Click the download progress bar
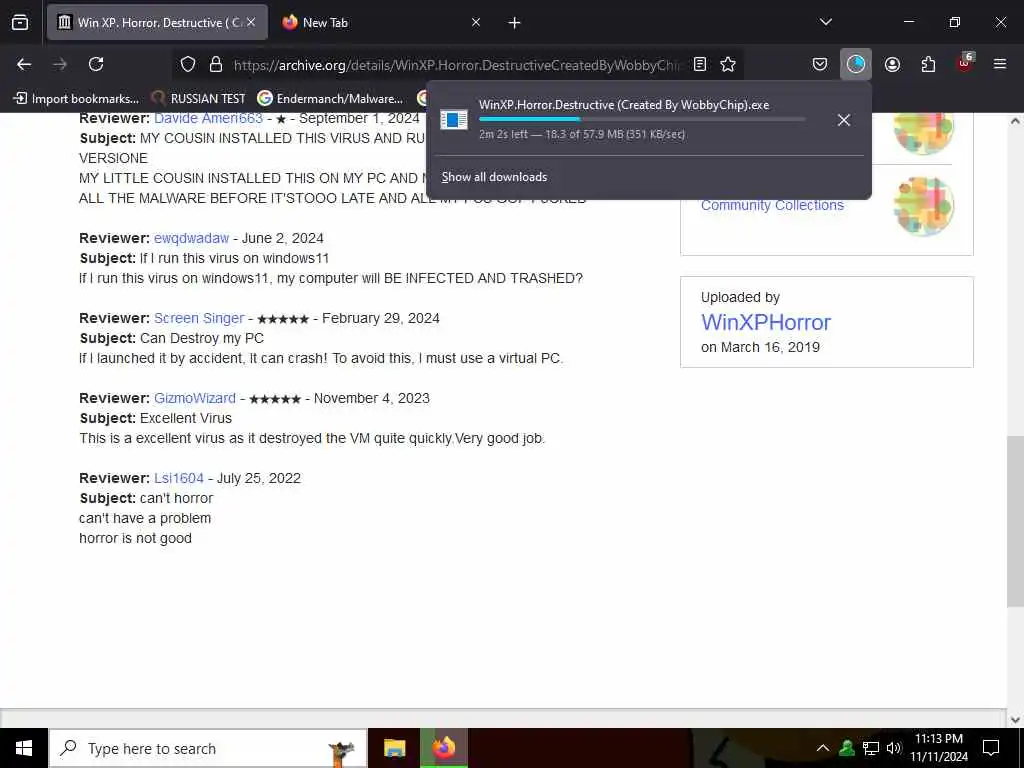 pyautogui.click(x=642, y=120)
